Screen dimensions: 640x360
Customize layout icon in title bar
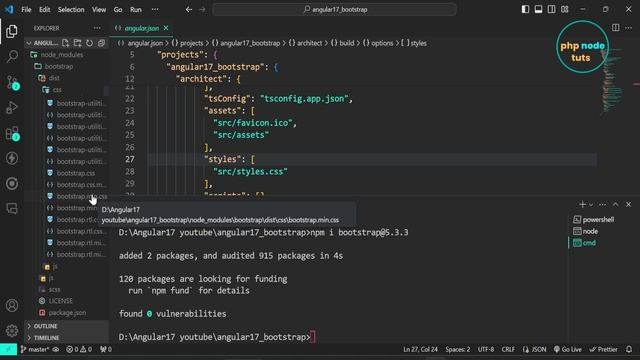(564, 9)
